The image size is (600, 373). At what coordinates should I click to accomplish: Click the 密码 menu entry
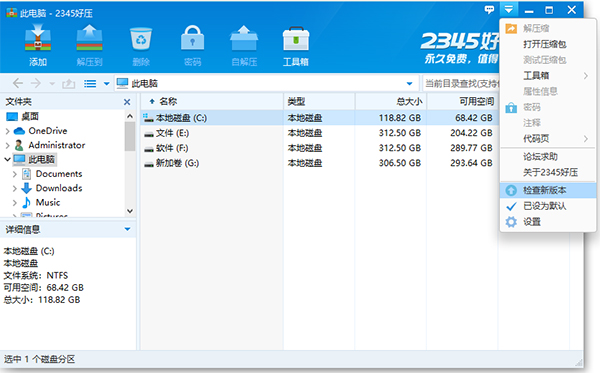click(548, 107)
